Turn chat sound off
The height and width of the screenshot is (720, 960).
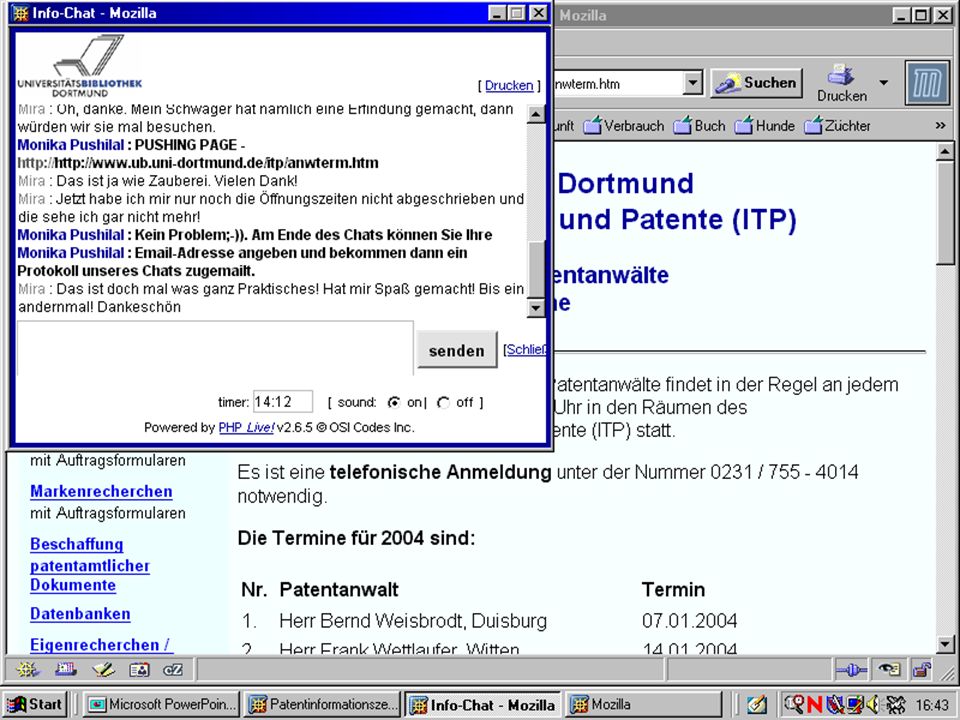pyautogui.click(x=443, y=402)
